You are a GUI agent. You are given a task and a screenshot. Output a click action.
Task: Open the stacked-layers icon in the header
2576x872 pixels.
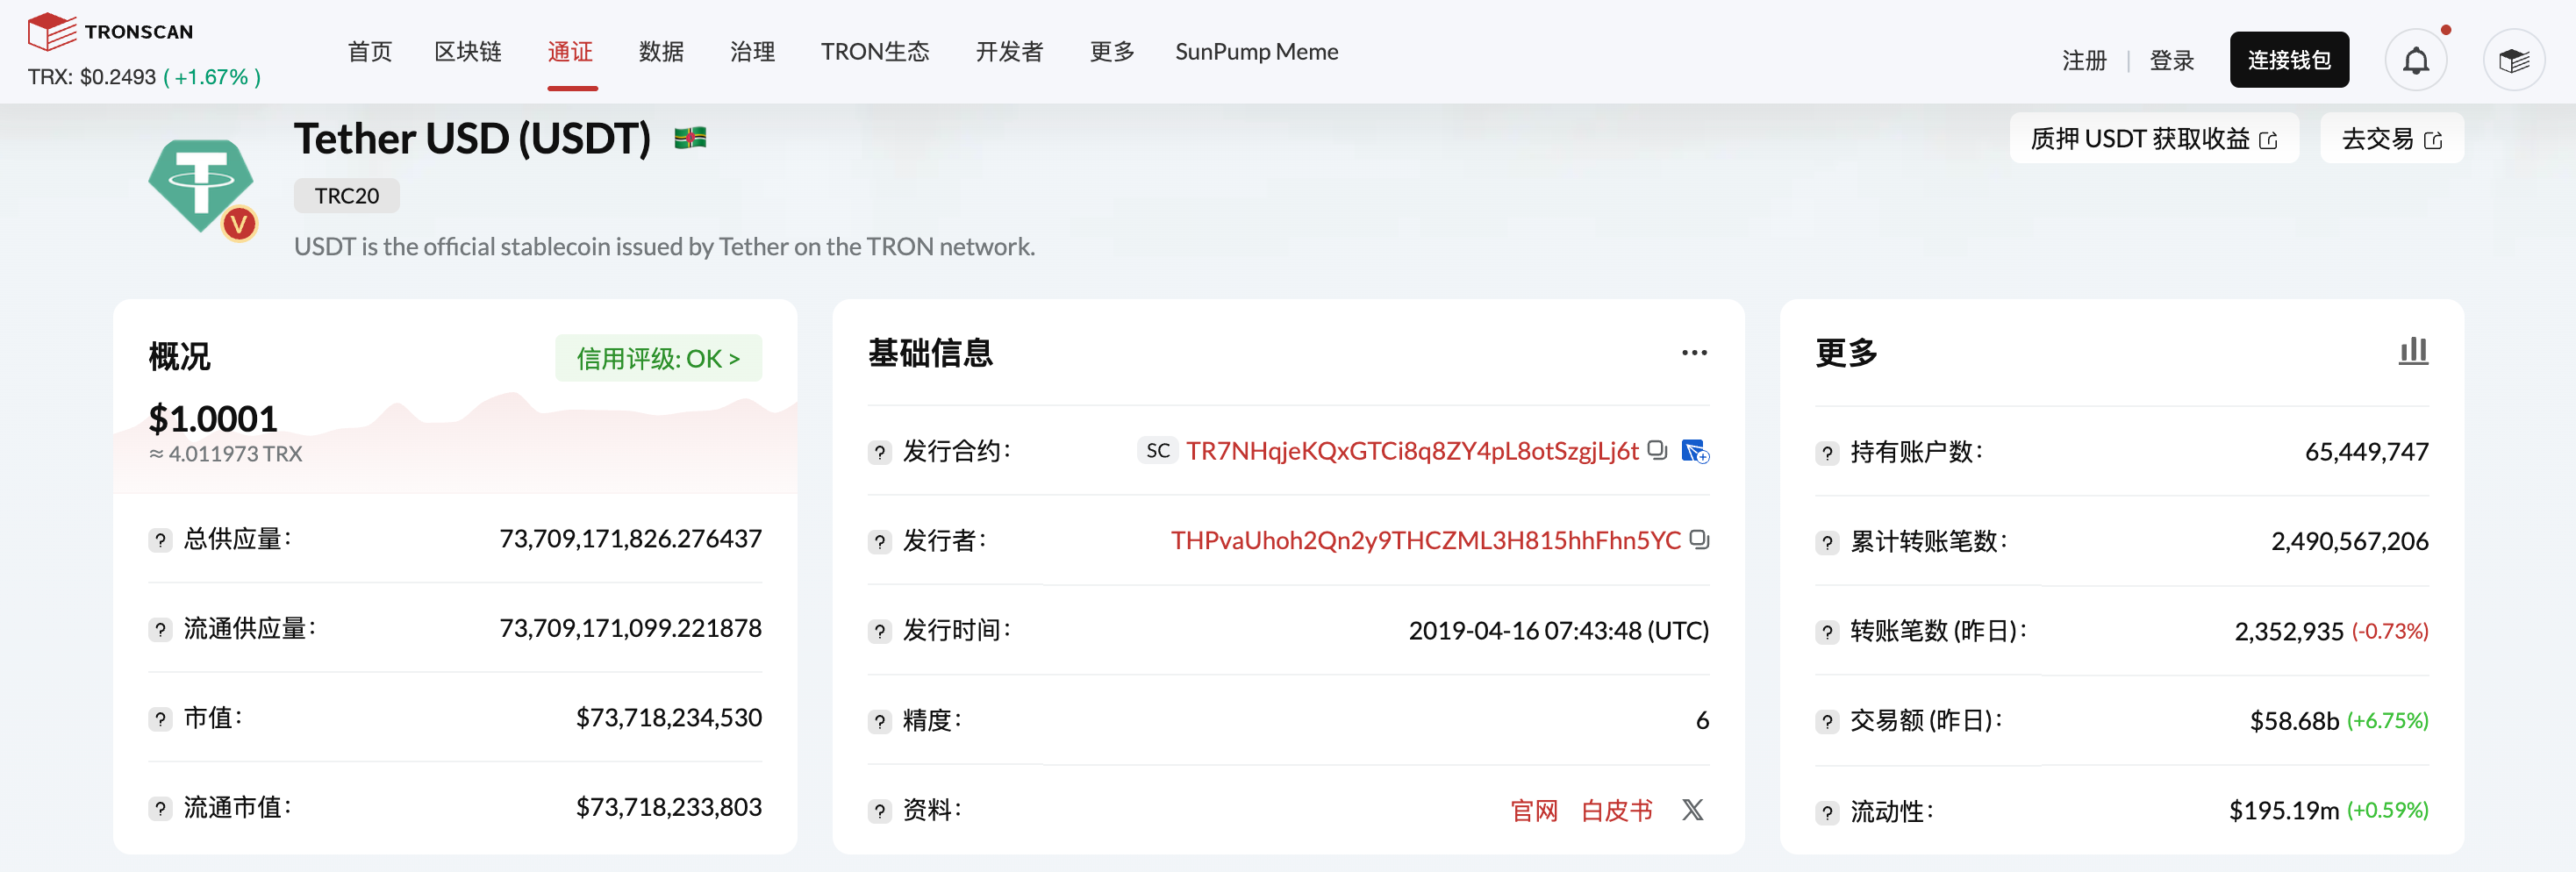tap(2513, 61)
